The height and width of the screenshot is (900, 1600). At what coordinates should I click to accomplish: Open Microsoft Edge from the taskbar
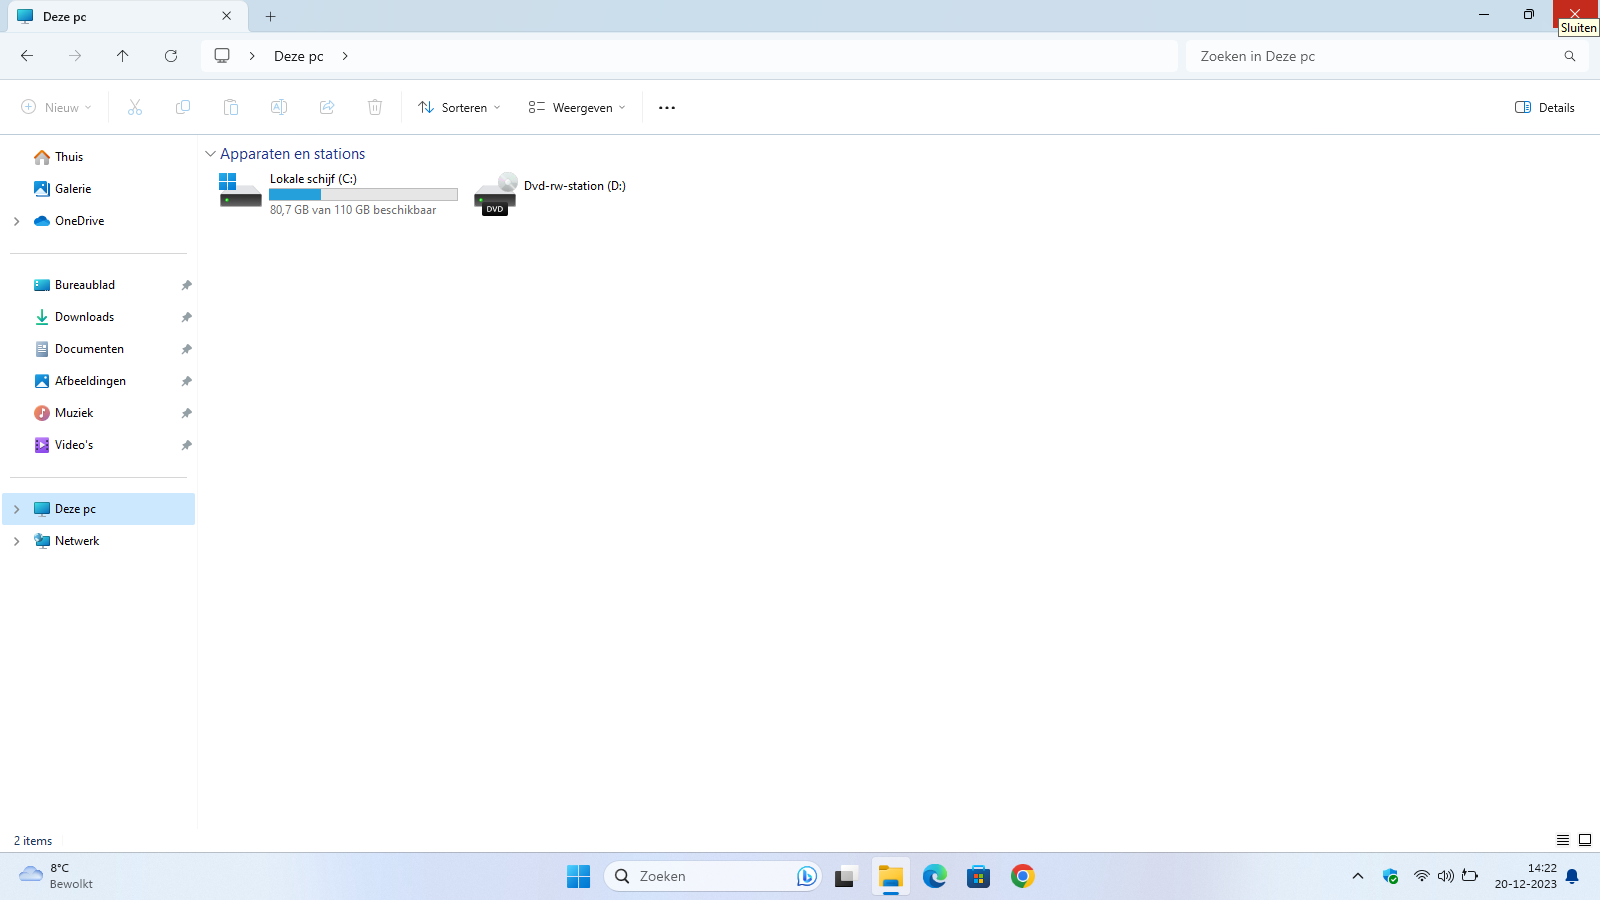[x=935, y=877]
